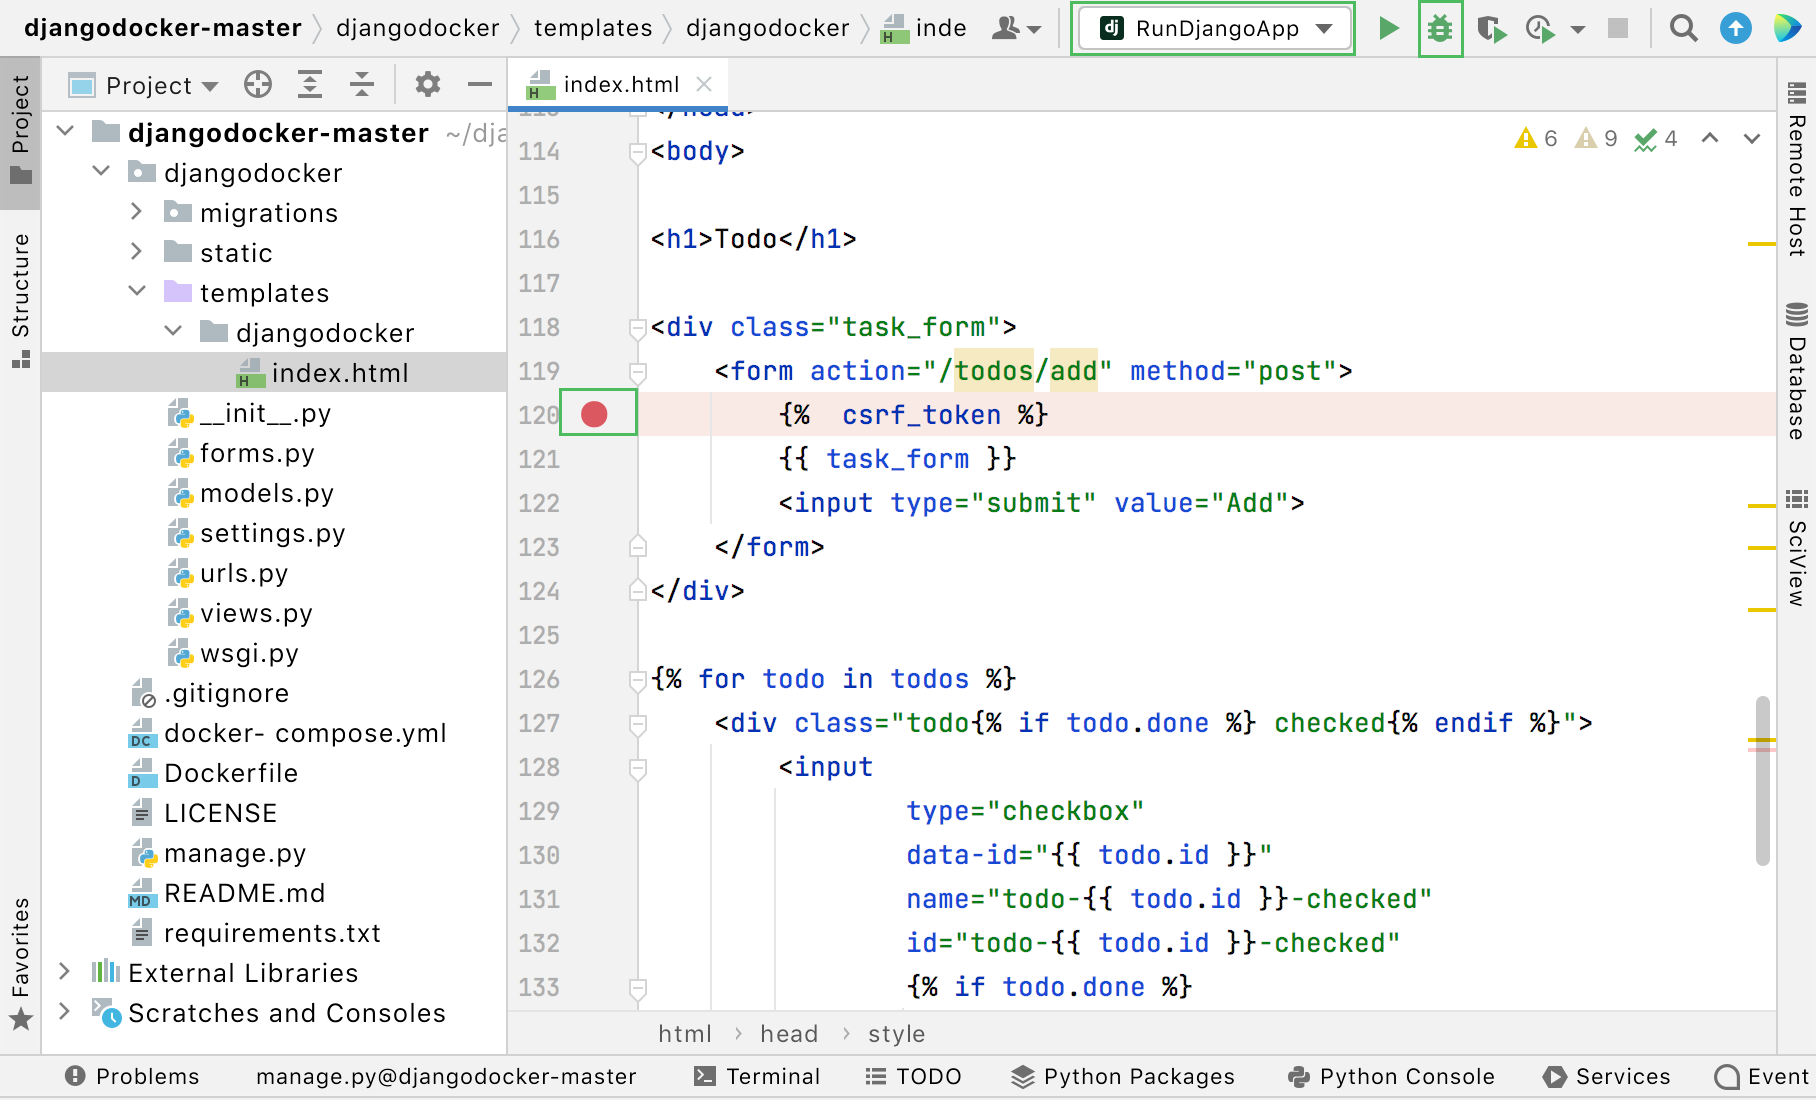
Task: Fold the form element on line 119
Action: [637, 371]
